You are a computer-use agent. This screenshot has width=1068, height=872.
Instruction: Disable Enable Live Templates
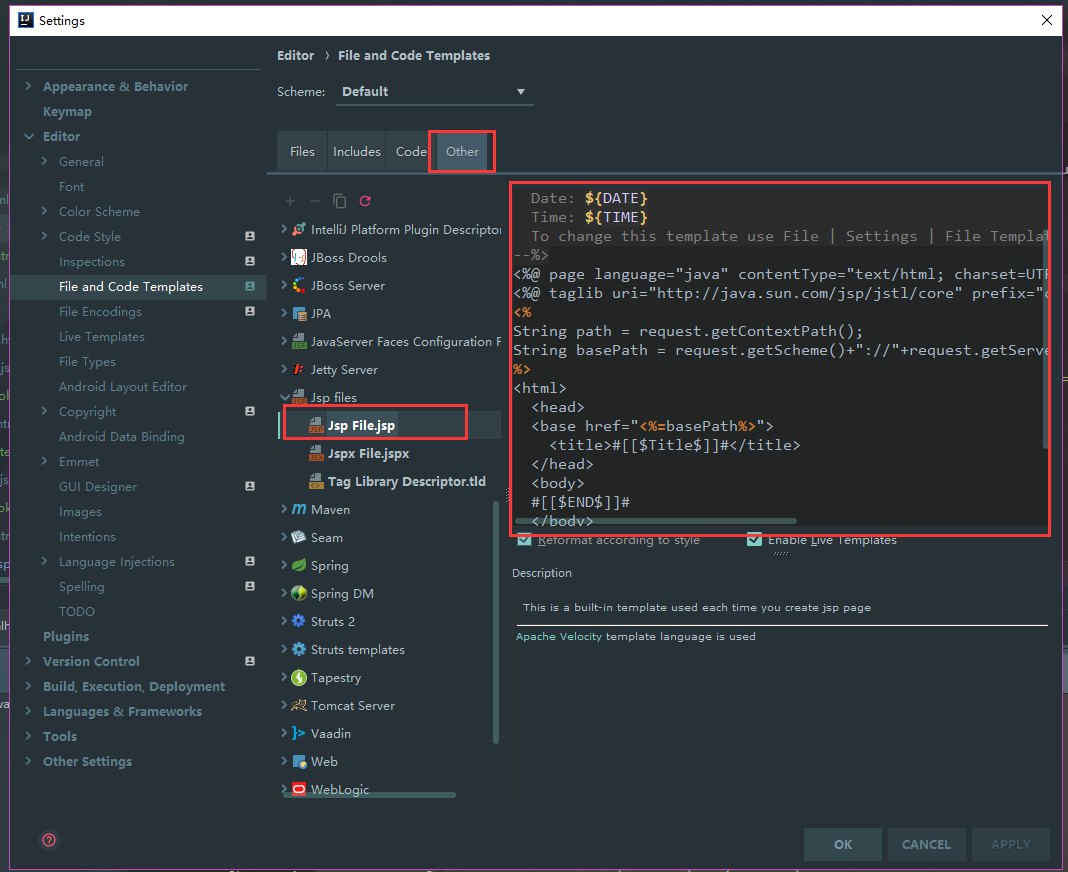[x=755, y=539]
